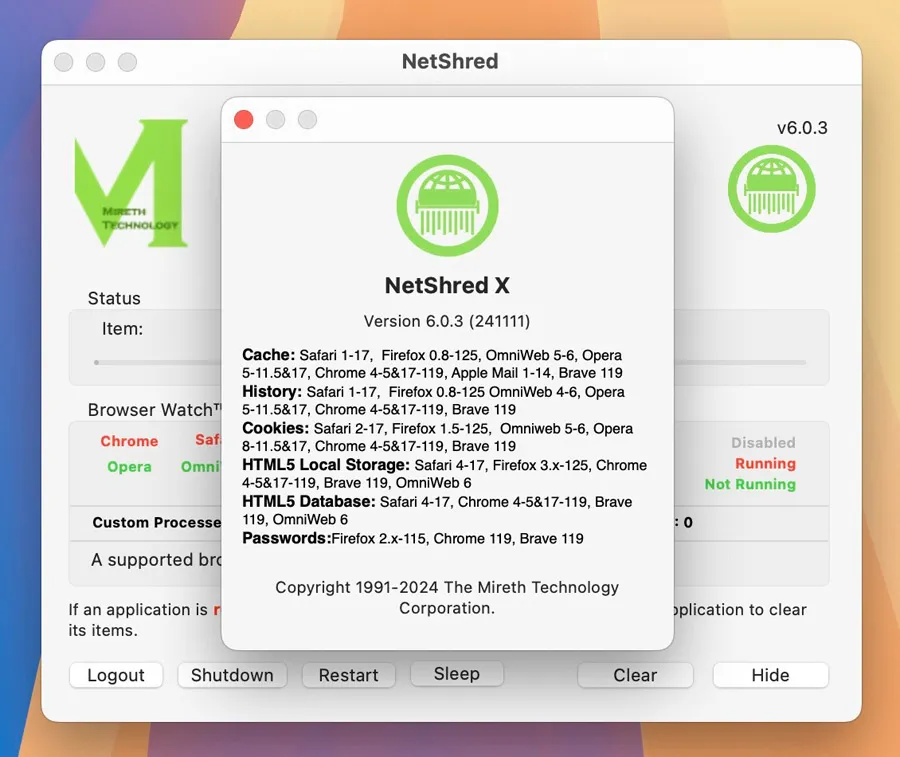Click the Clear button
The width and height of the screenshot is (900, 757).
point(635,675)
